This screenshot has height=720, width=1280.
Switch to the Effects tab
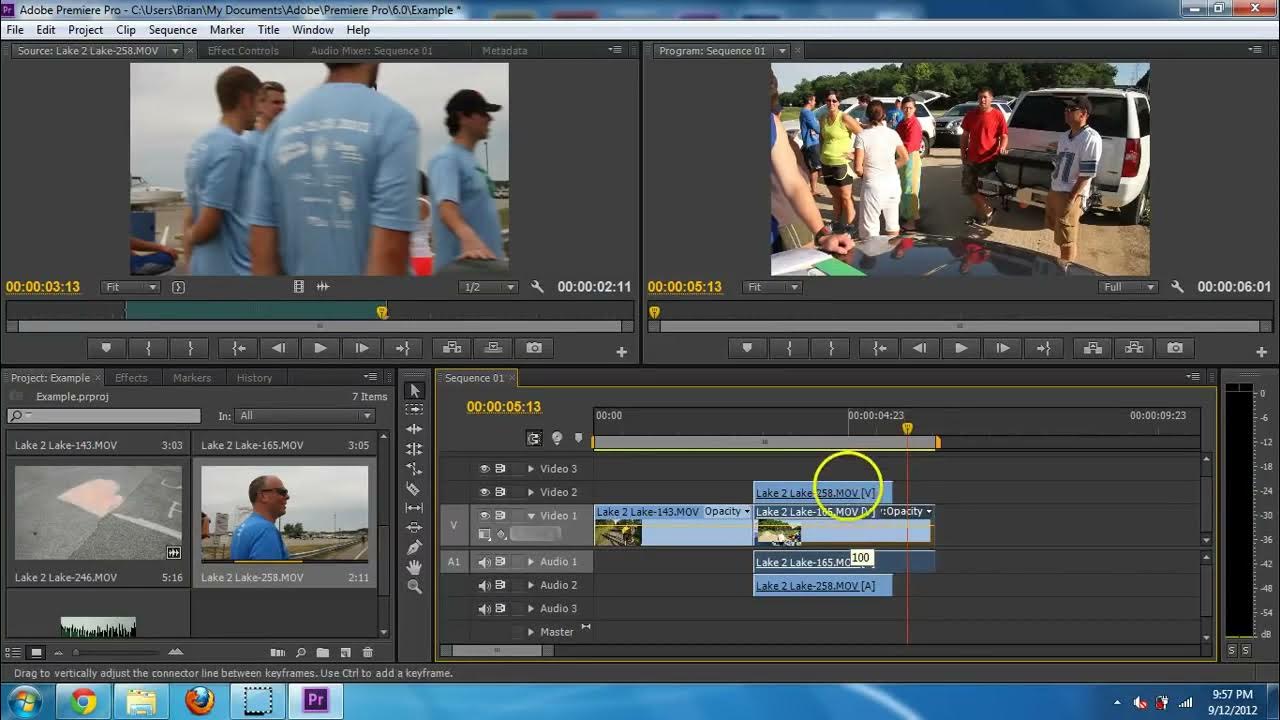[131, 378]
